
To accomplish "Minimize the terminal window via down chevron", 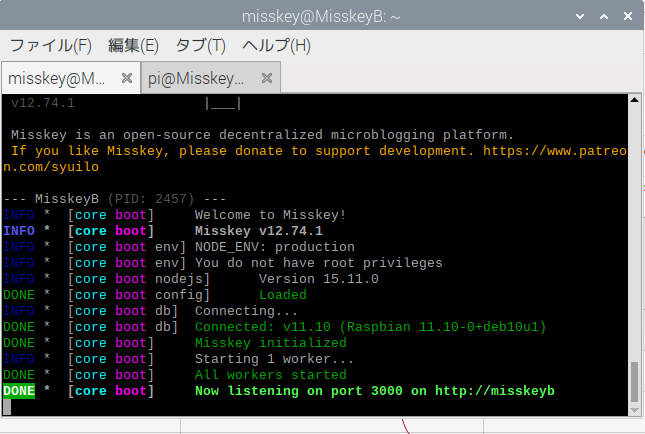I will (x=580, y=16).
